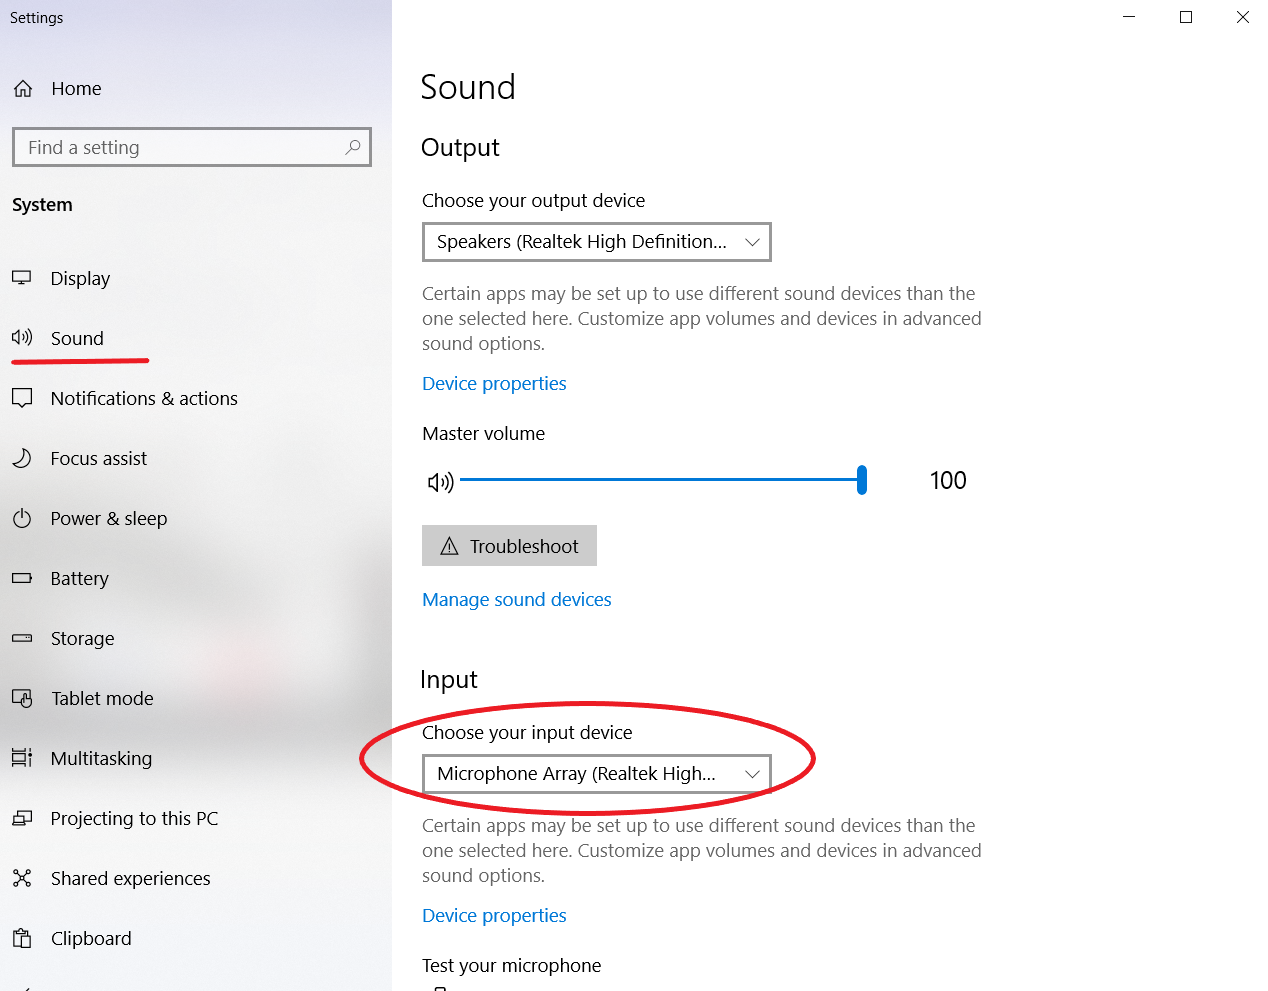
Task: Click the Display monitor icon
Action: click(22, 278)
